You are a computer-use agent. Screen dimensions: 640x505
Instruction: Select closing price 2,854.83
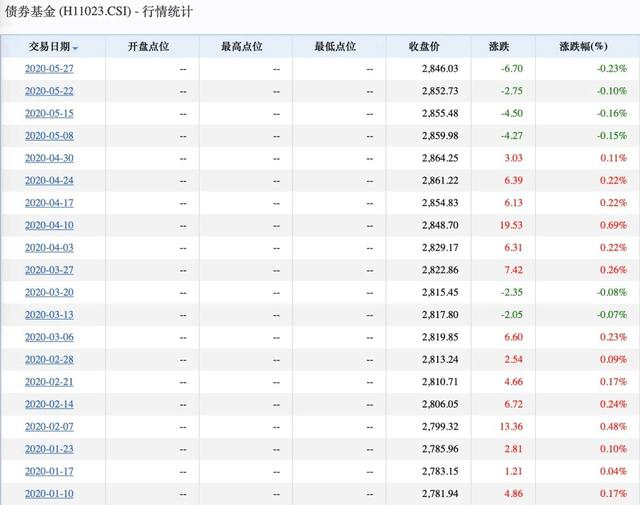pyautogui.click(x=440, y=203)
